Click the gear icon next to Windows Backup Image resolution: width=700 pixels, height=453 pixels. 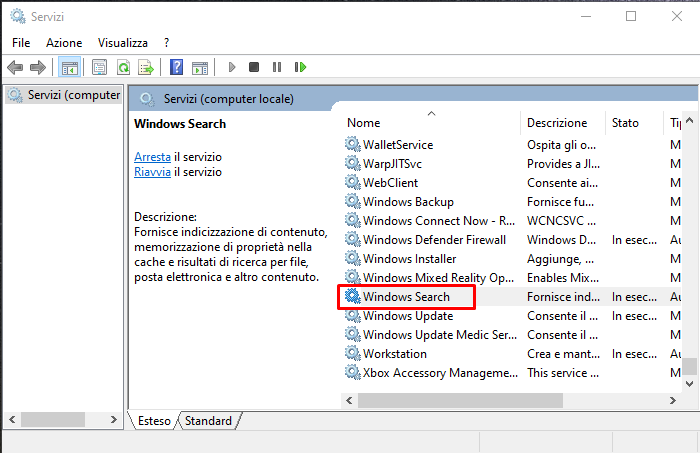click(353, 202)
